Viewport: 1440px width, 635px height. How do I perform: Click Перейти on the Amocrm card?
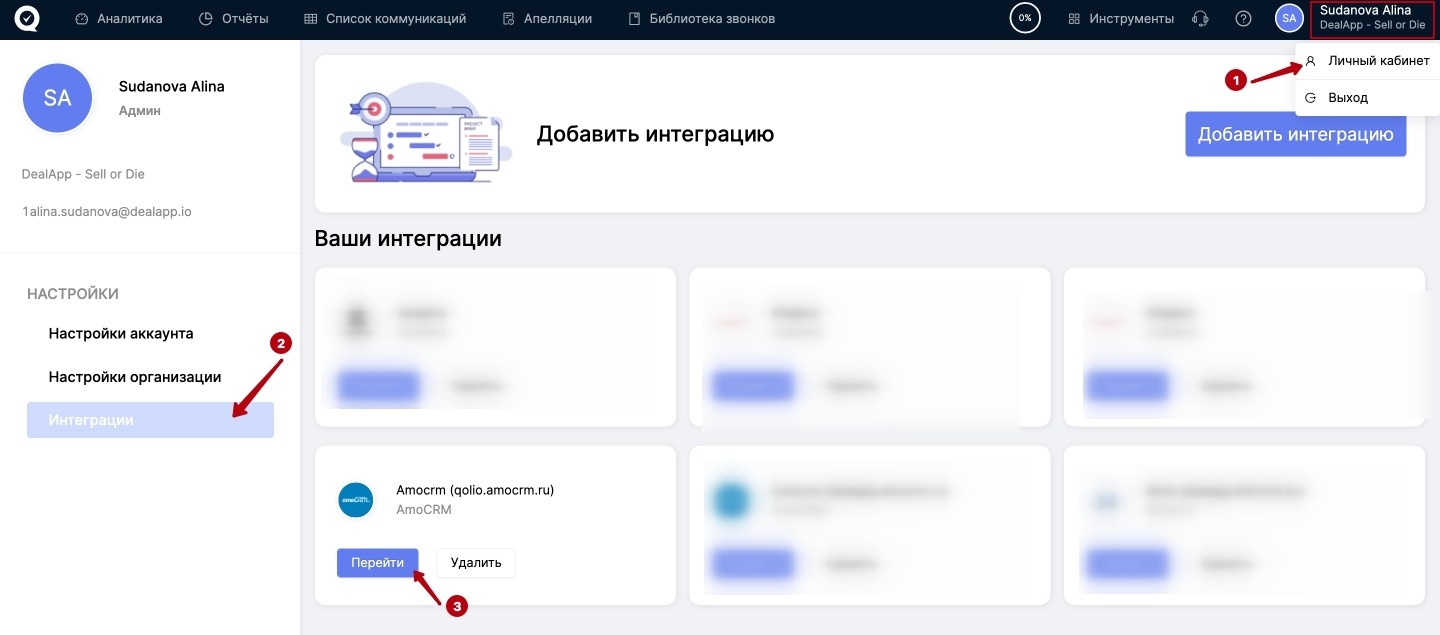coord(377,563)
